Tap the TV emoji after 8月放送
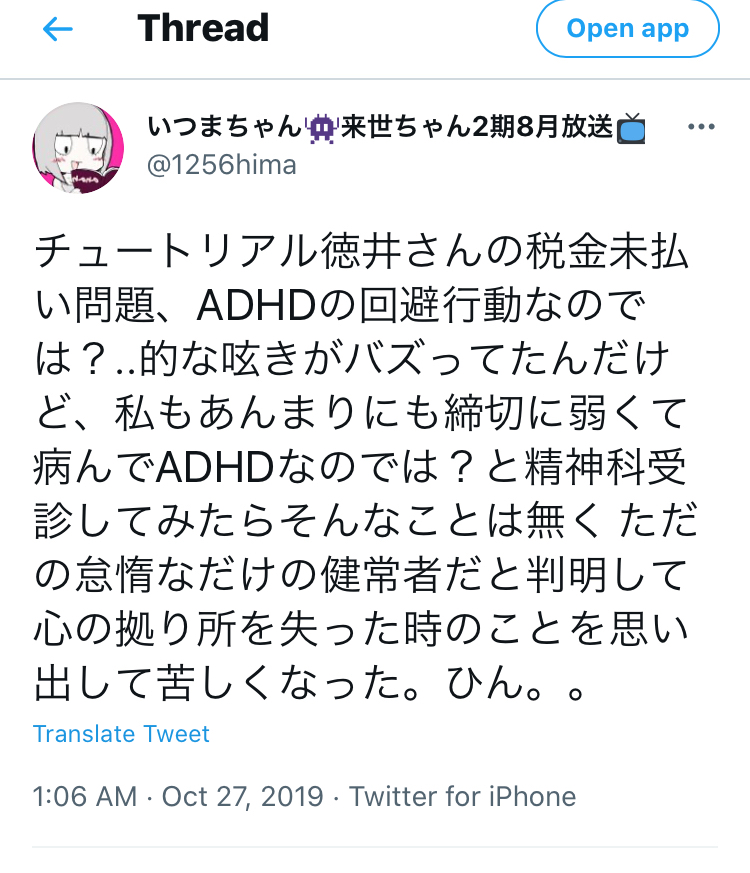Screen dimensions: 750x873 click(631, 128)
